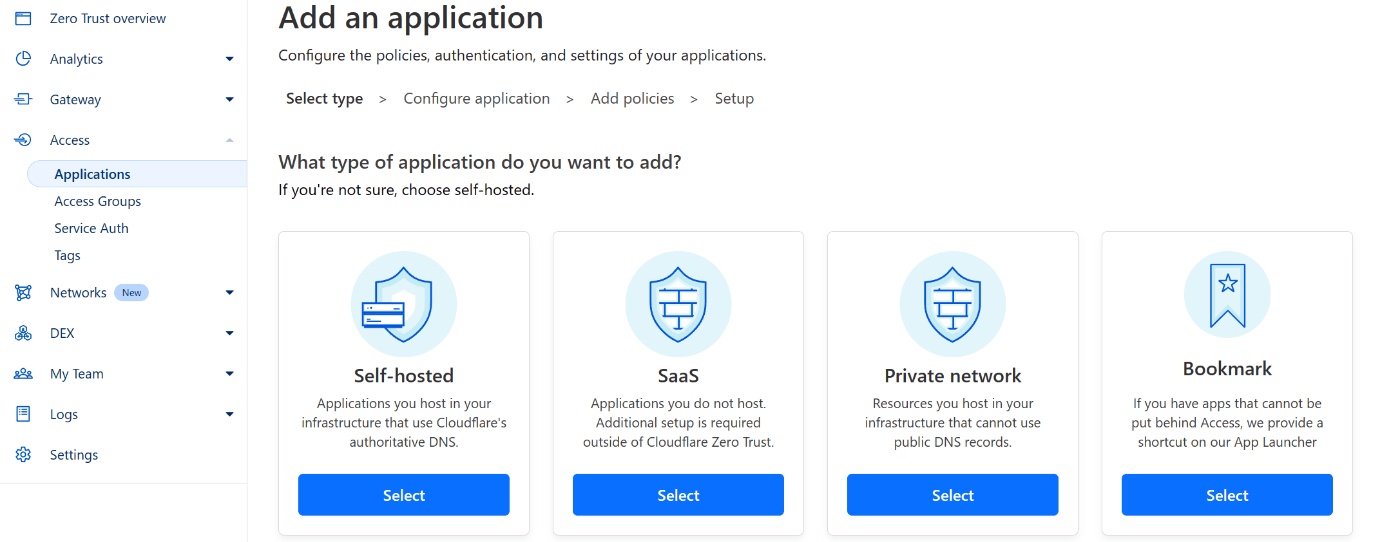Click the Logs document icon
Viewport: 1400px width, 542px height.
pos(23,414)
